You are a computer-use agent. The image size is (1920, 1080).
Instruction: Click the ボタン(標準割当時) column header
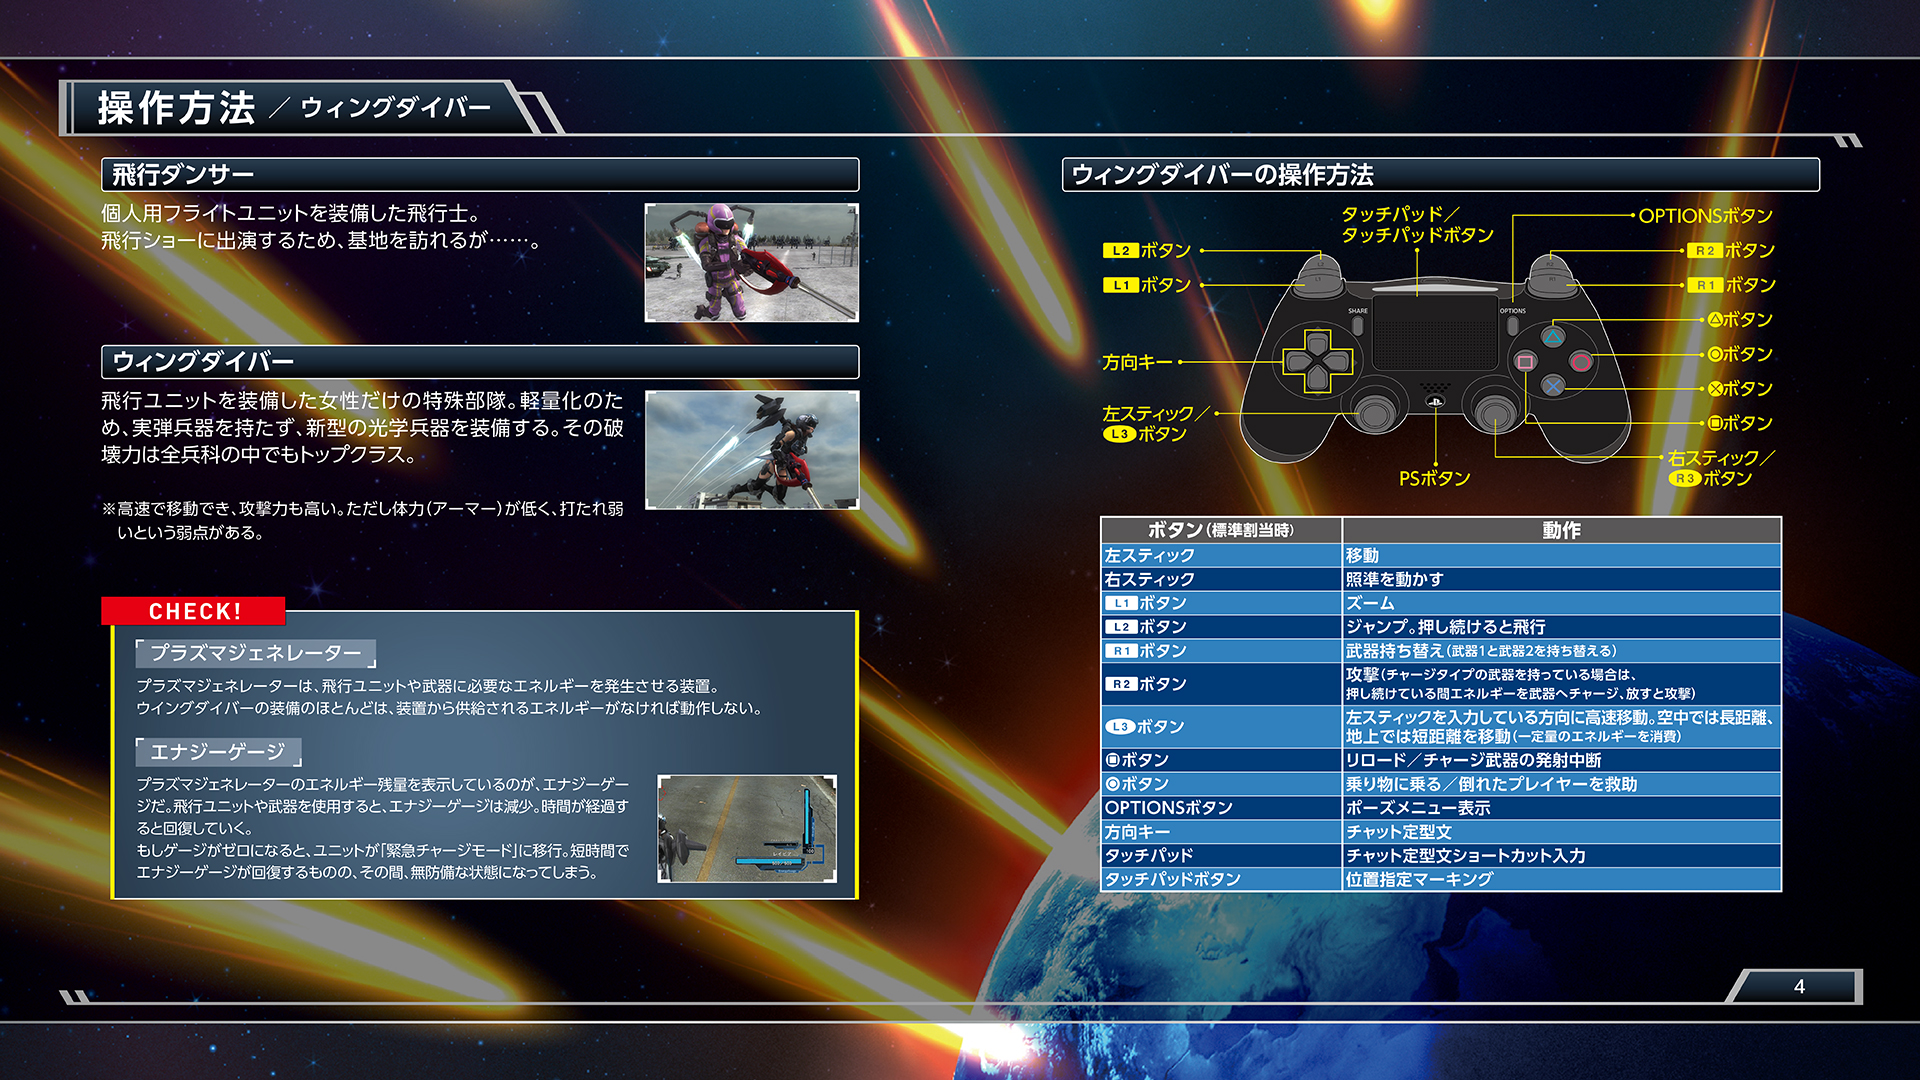tap(1221, 530)
